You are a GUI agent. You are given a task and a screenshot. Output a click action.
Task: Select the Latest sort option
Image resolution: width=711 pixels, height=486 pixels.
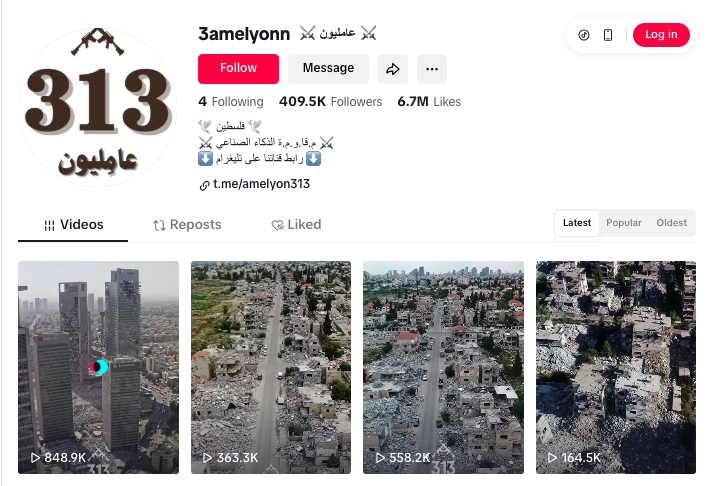coord(577,223)
